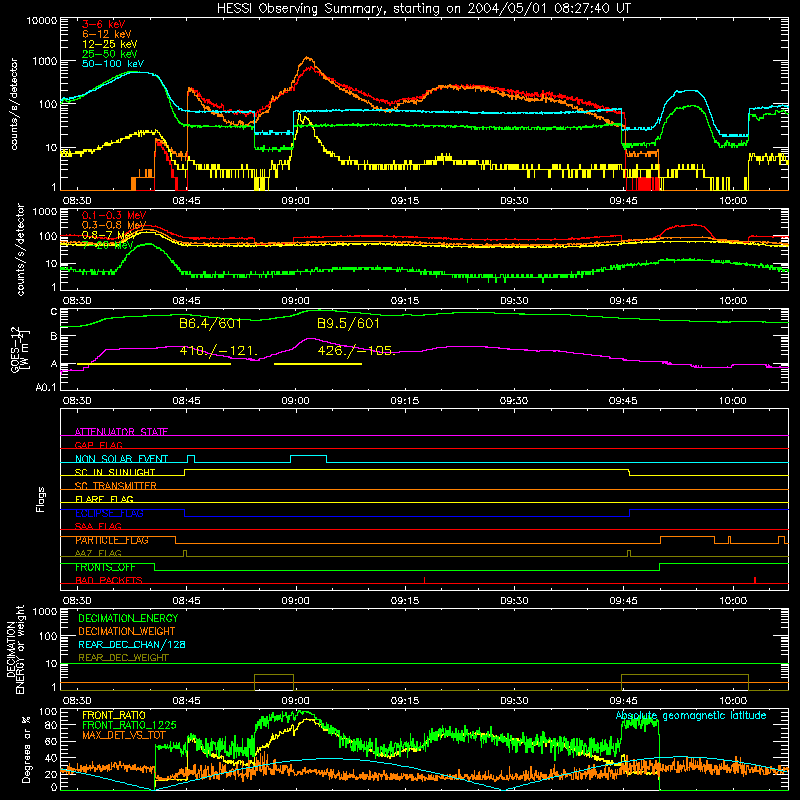Select the SAA_FLAG label
The width and height of the screenshot is (800, 800).
pos(98,526)
